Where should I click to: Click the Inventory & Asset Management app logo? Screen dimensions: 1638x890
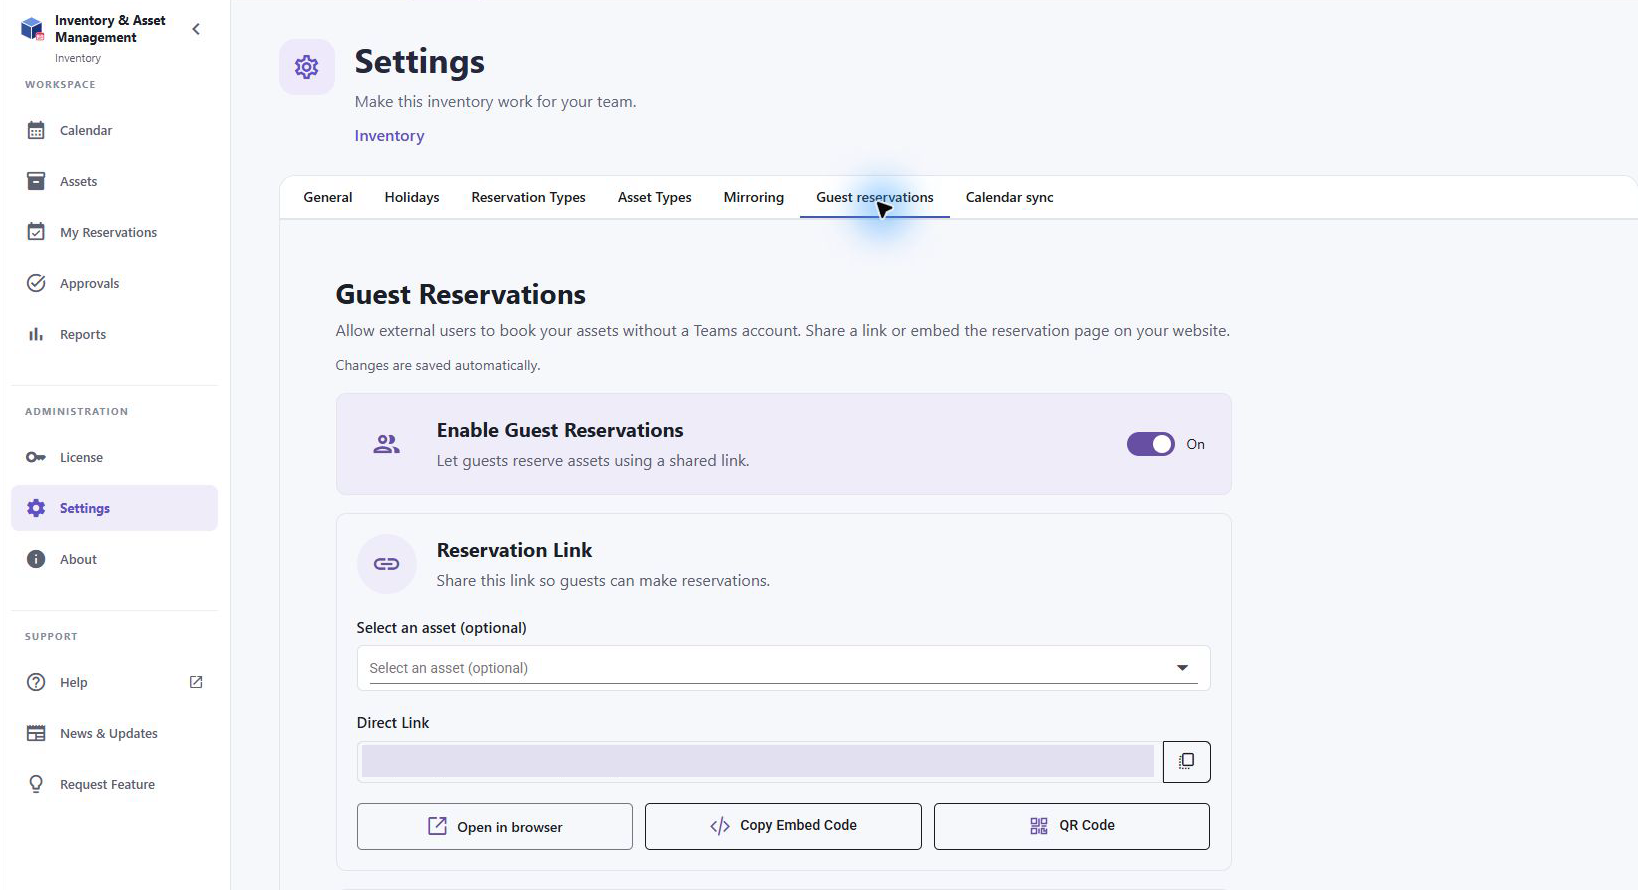pos(33,29)
